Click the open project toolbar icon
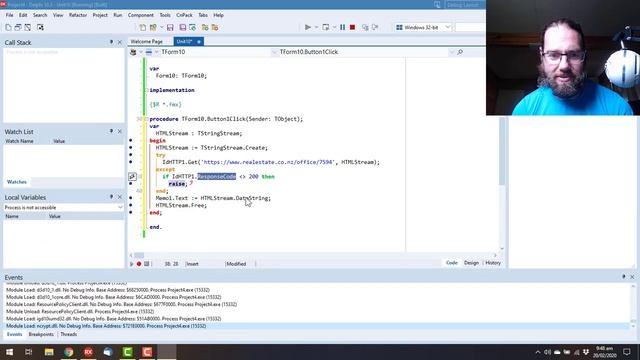Screen dimensions: 640x360 pos(192,27)
